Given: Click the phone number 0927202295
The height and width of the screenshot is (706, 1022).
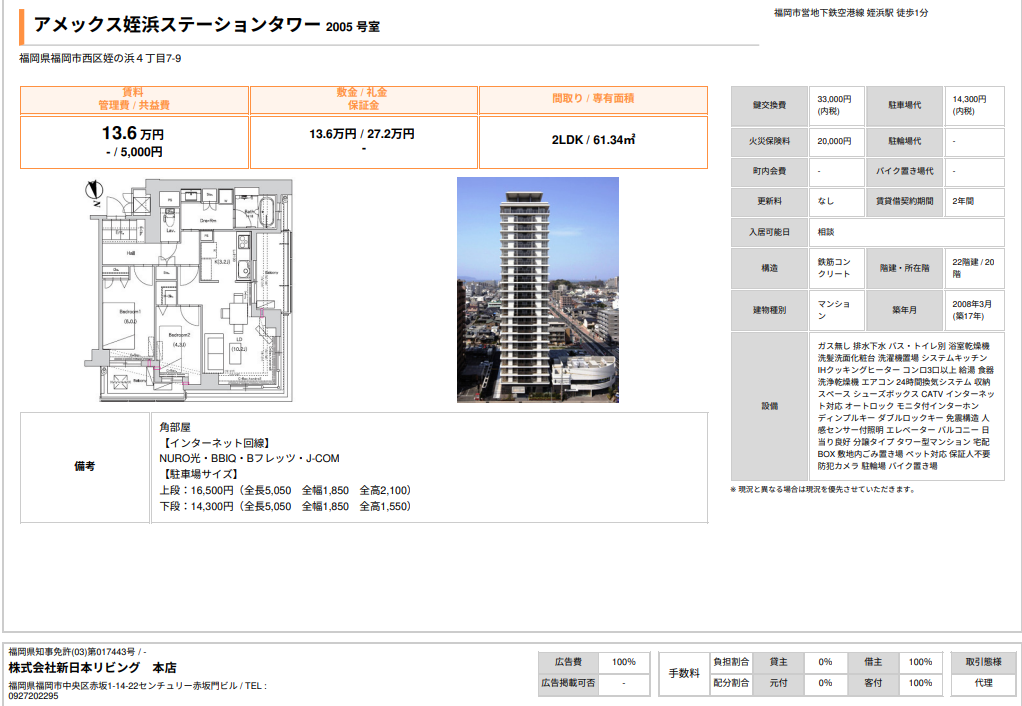Looking at the screenshot, I should 33,696.
